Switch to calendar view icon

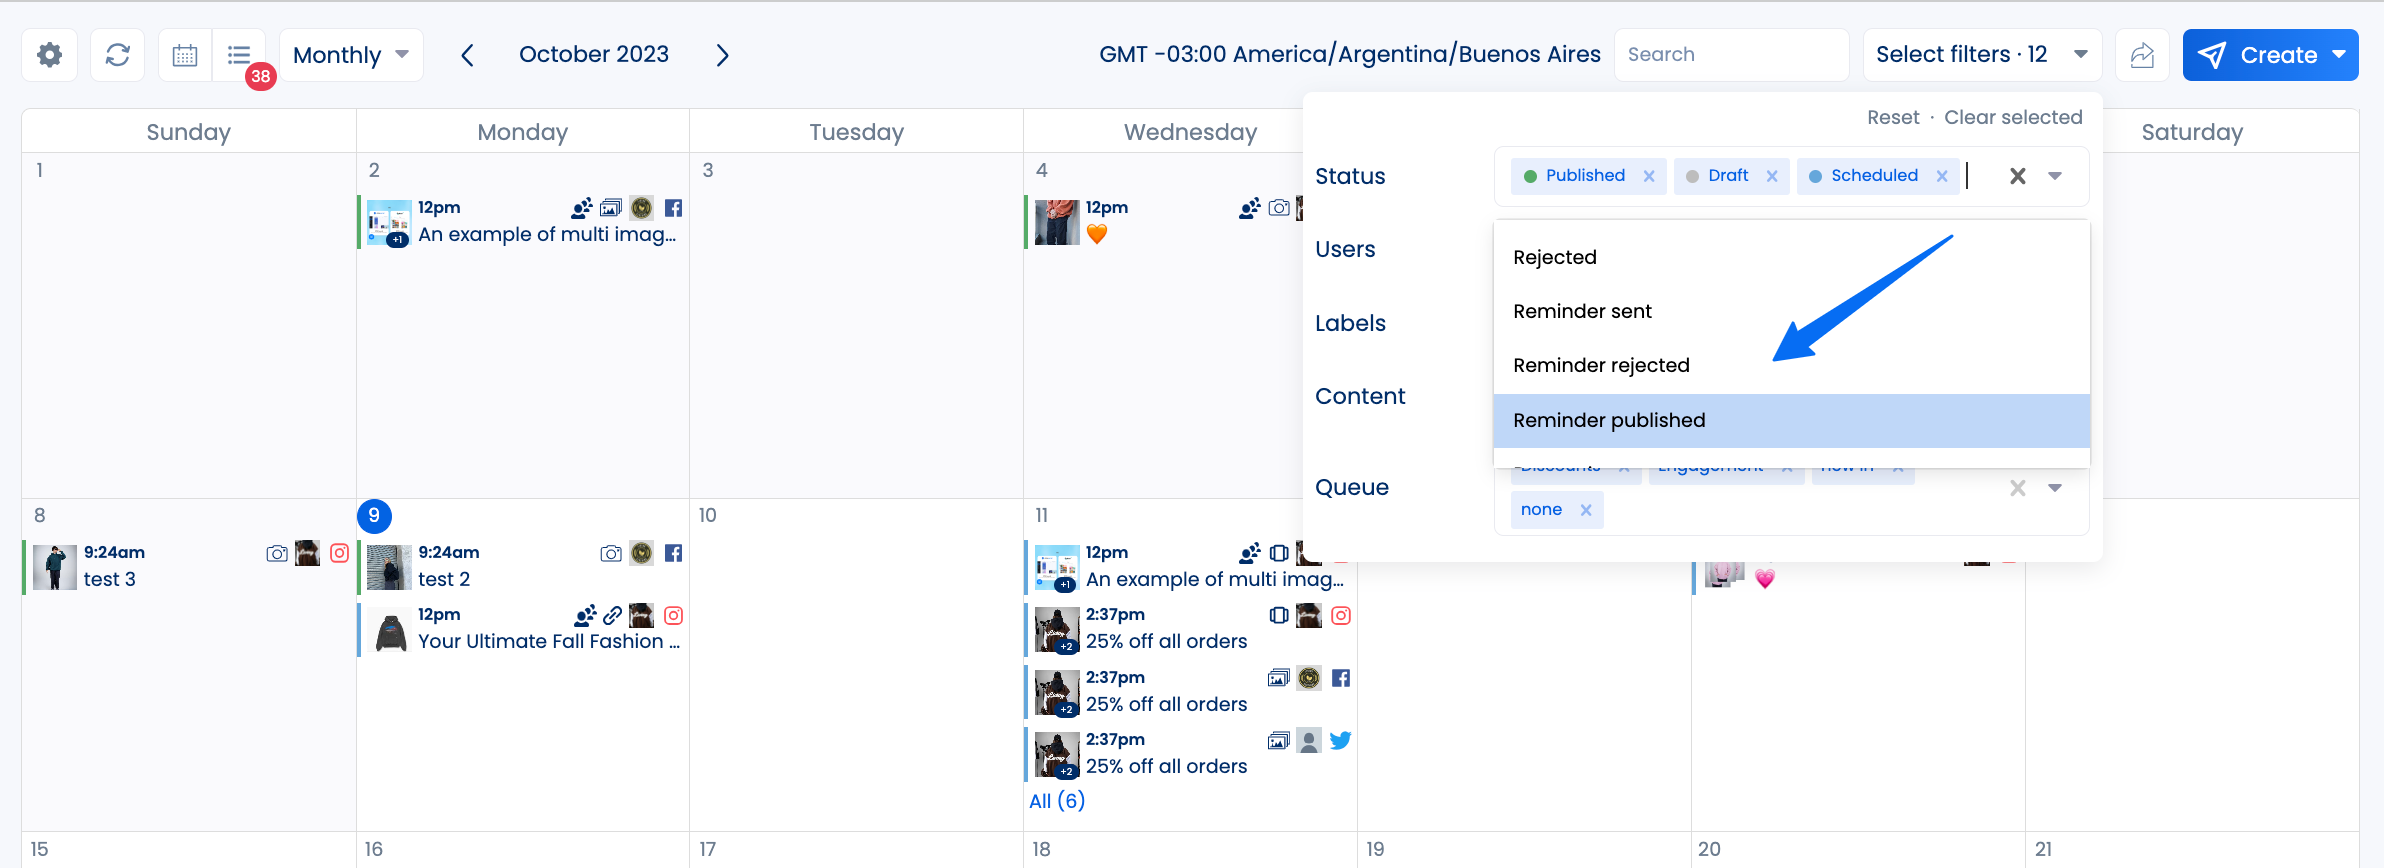(185, 55)
